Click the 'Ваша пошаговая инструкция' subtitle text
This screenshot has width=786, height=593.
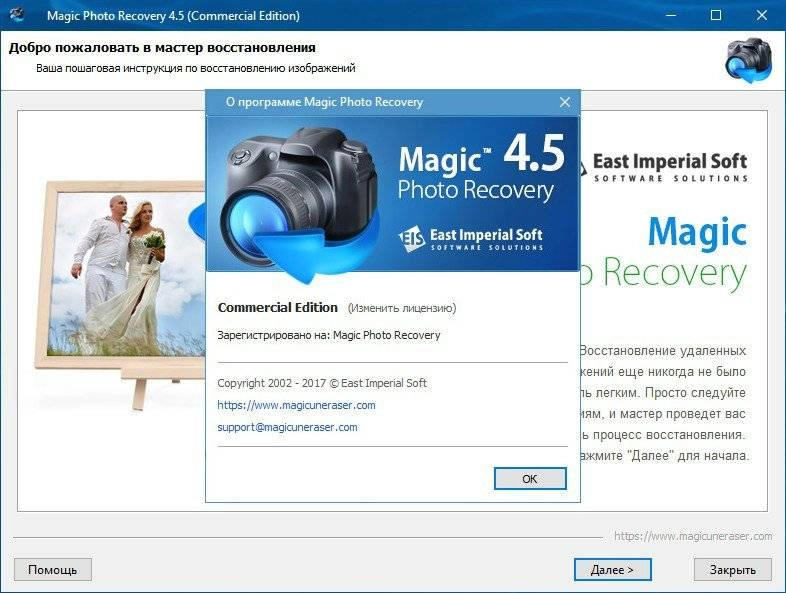tap(195, 68)
